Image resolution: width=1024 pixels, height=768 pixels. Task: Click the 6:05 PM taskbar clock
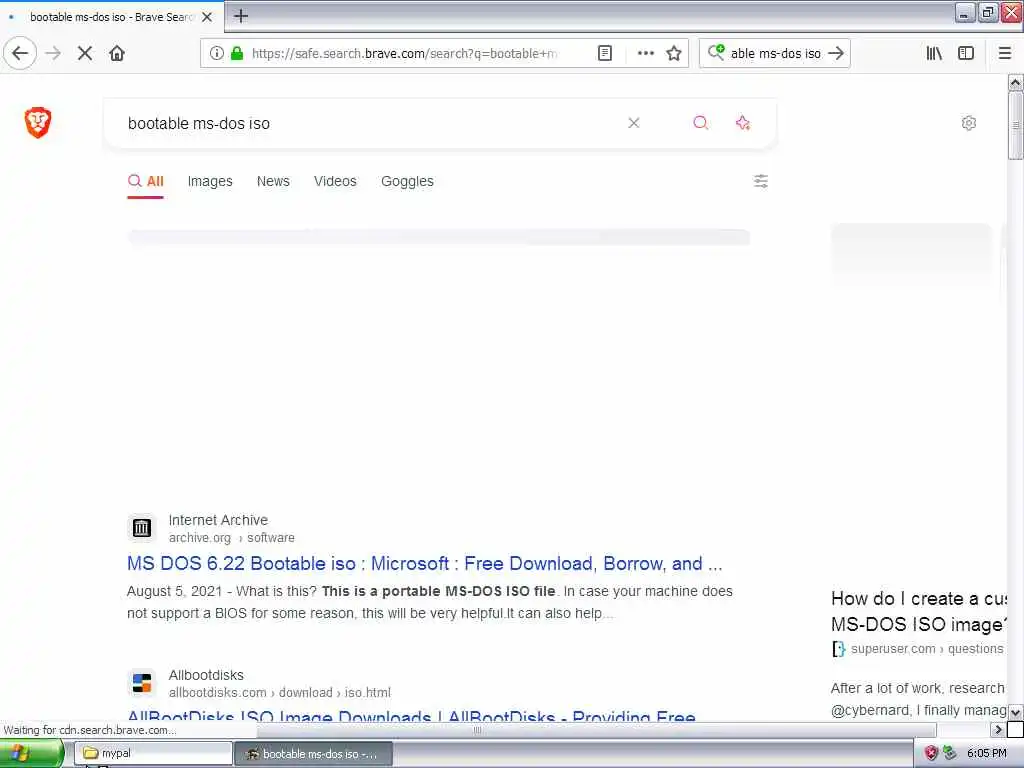987,753
